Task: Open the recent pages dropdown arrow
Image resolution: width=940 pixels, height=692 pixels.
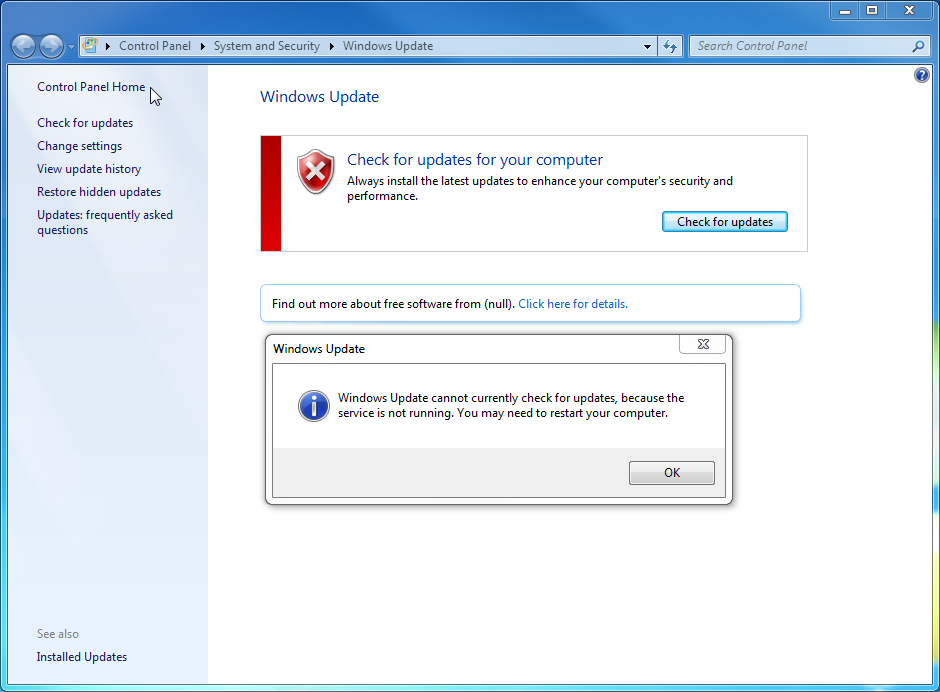Action: (x=71, y=47)
